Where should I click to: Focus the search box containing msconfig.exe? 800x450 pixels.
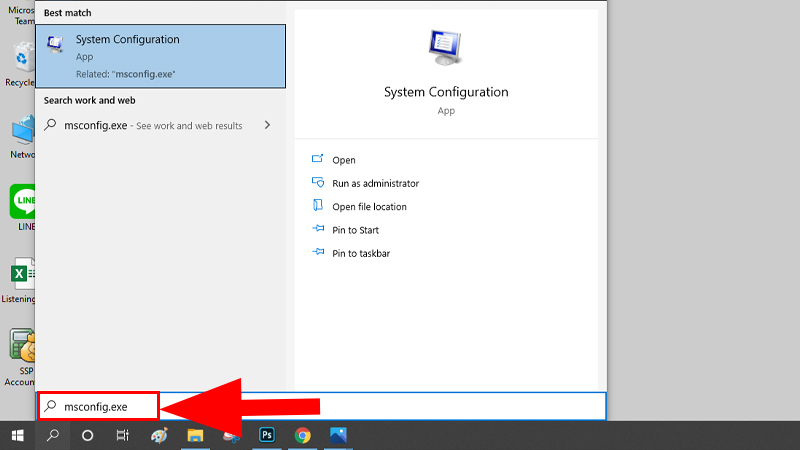pyautogui.click(x=321, y=407)
